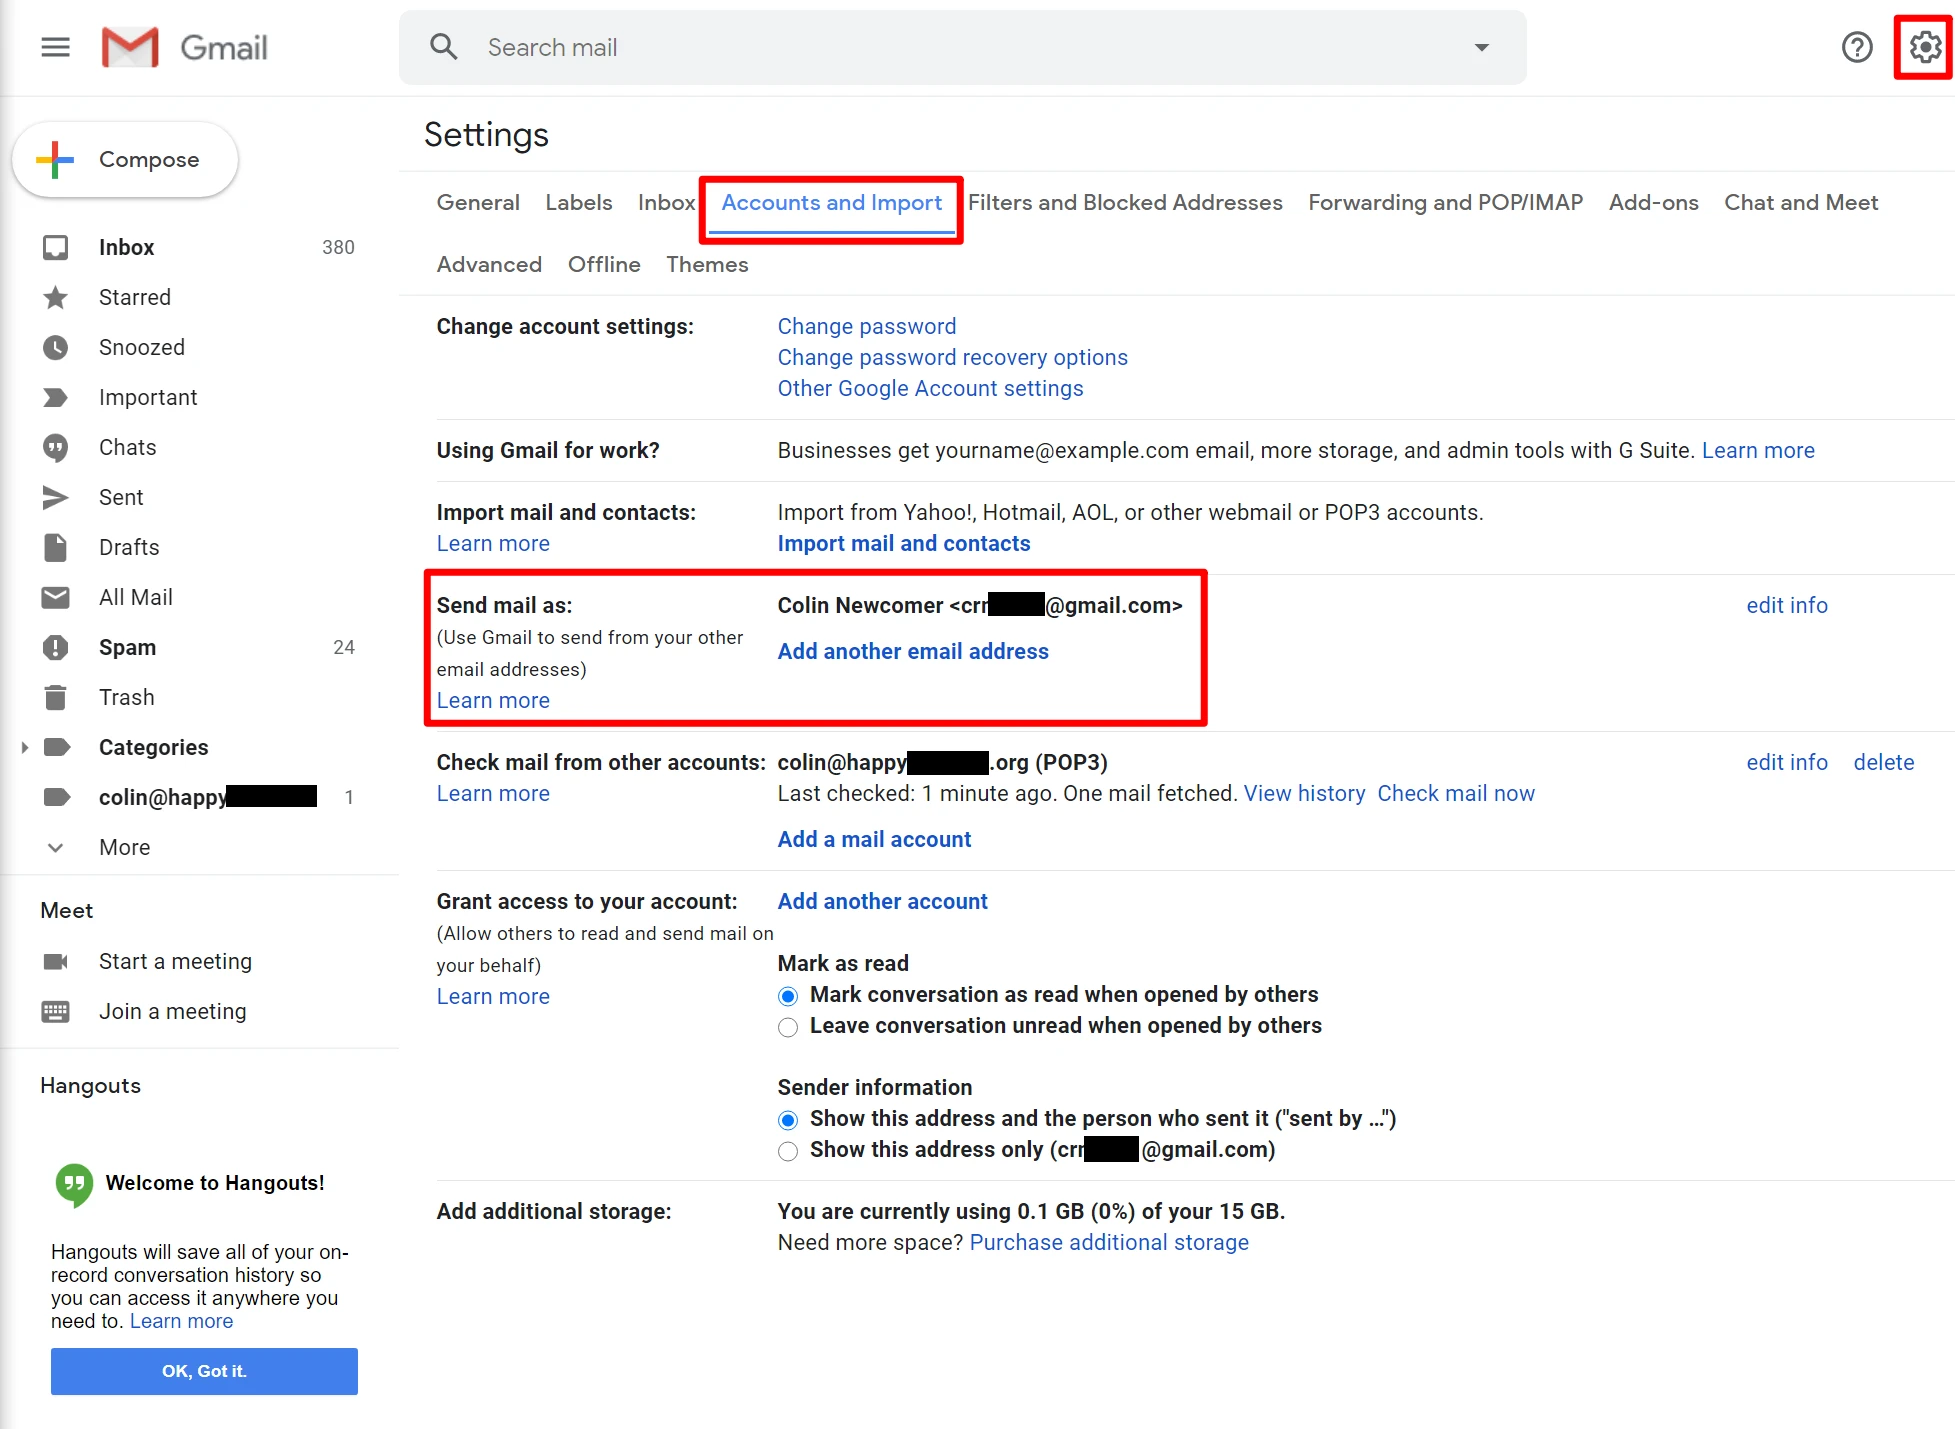Click the Search mail dropdown arrow
This screenshot has width=1955, height=1429.
(x=1483, y=46)
